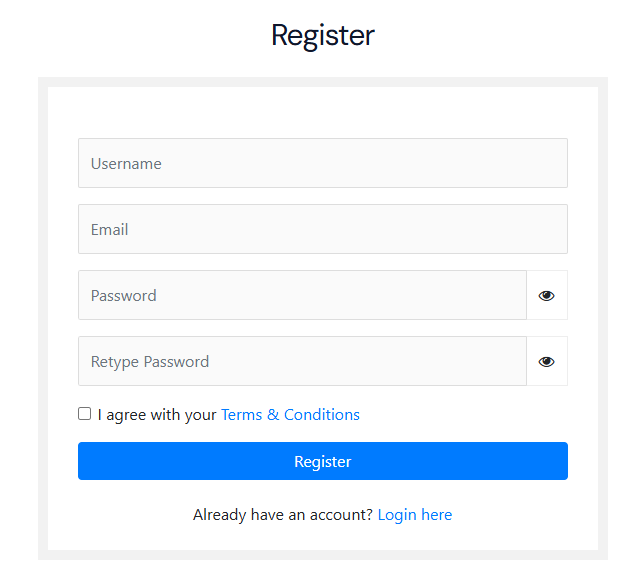Image resolution: width=634 pixels, height=583 pixels.
Task: Click the eye icon beside Retype Password
Action: (546, 361)
